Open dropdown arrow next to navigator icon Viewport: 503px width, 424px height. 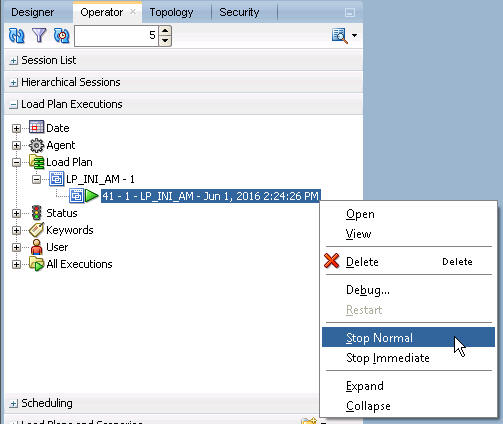(354, 35)
